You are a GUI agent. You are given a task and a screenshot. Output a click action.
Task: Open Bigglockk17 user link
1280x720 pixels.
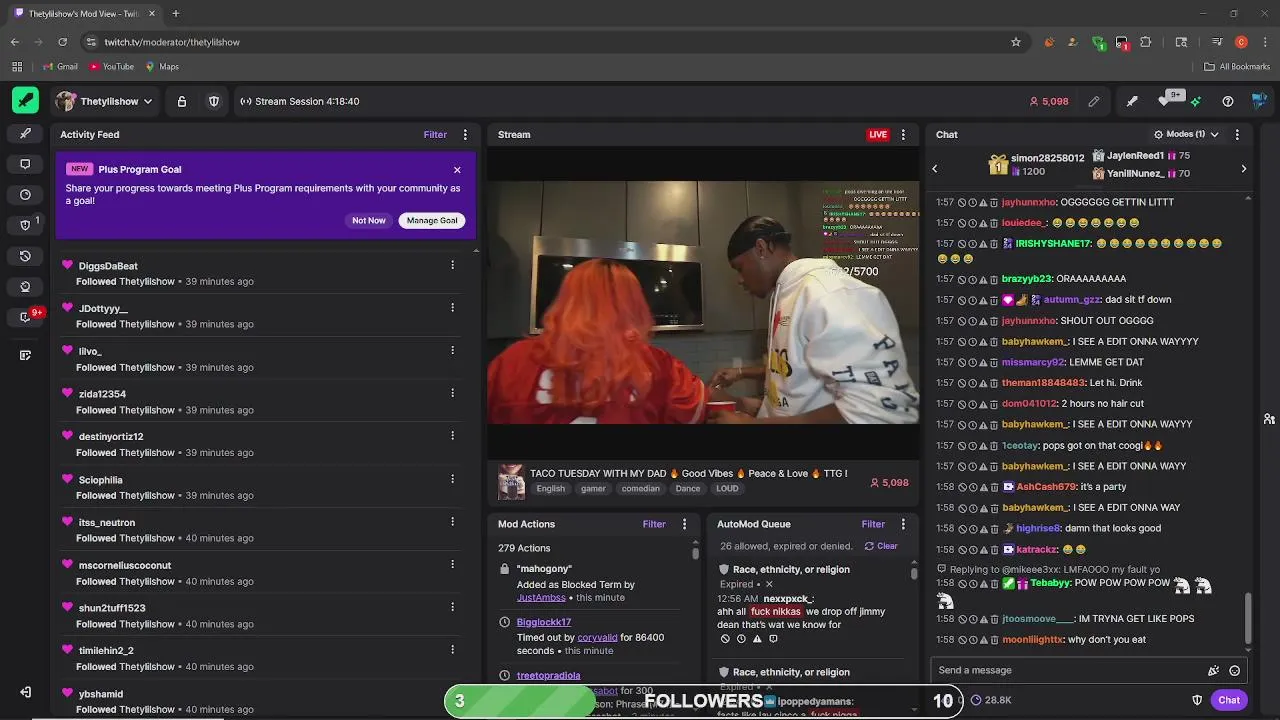544,622
